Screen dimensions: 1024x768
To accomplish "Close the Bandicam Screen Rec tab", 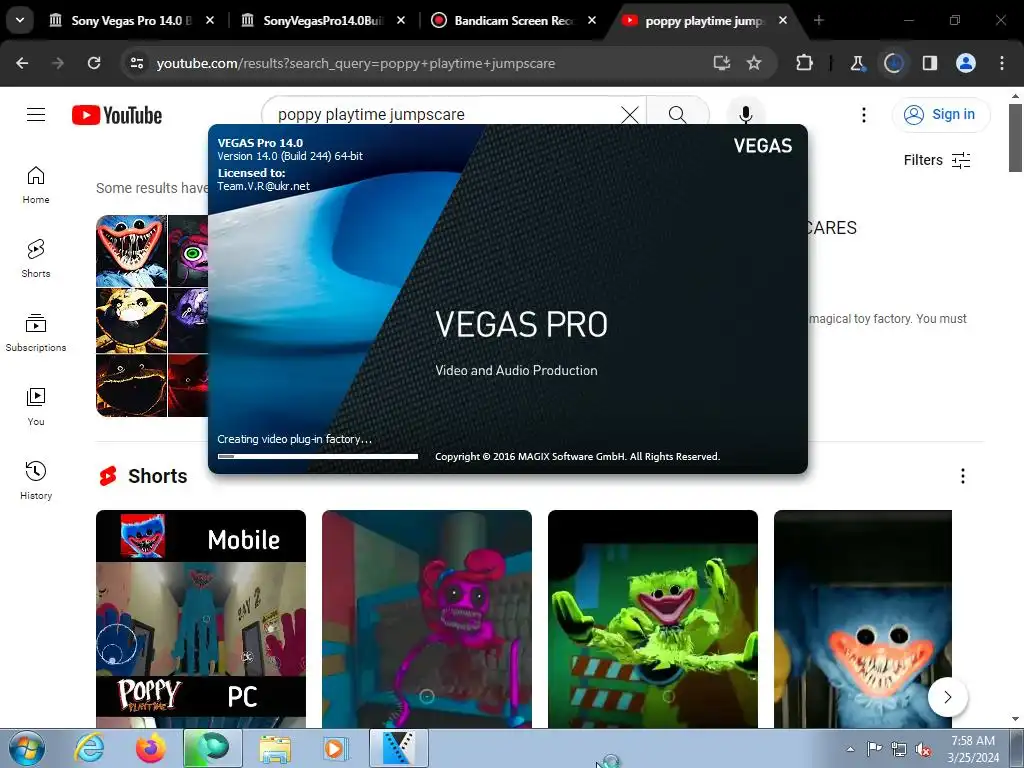I will [592, 20].
